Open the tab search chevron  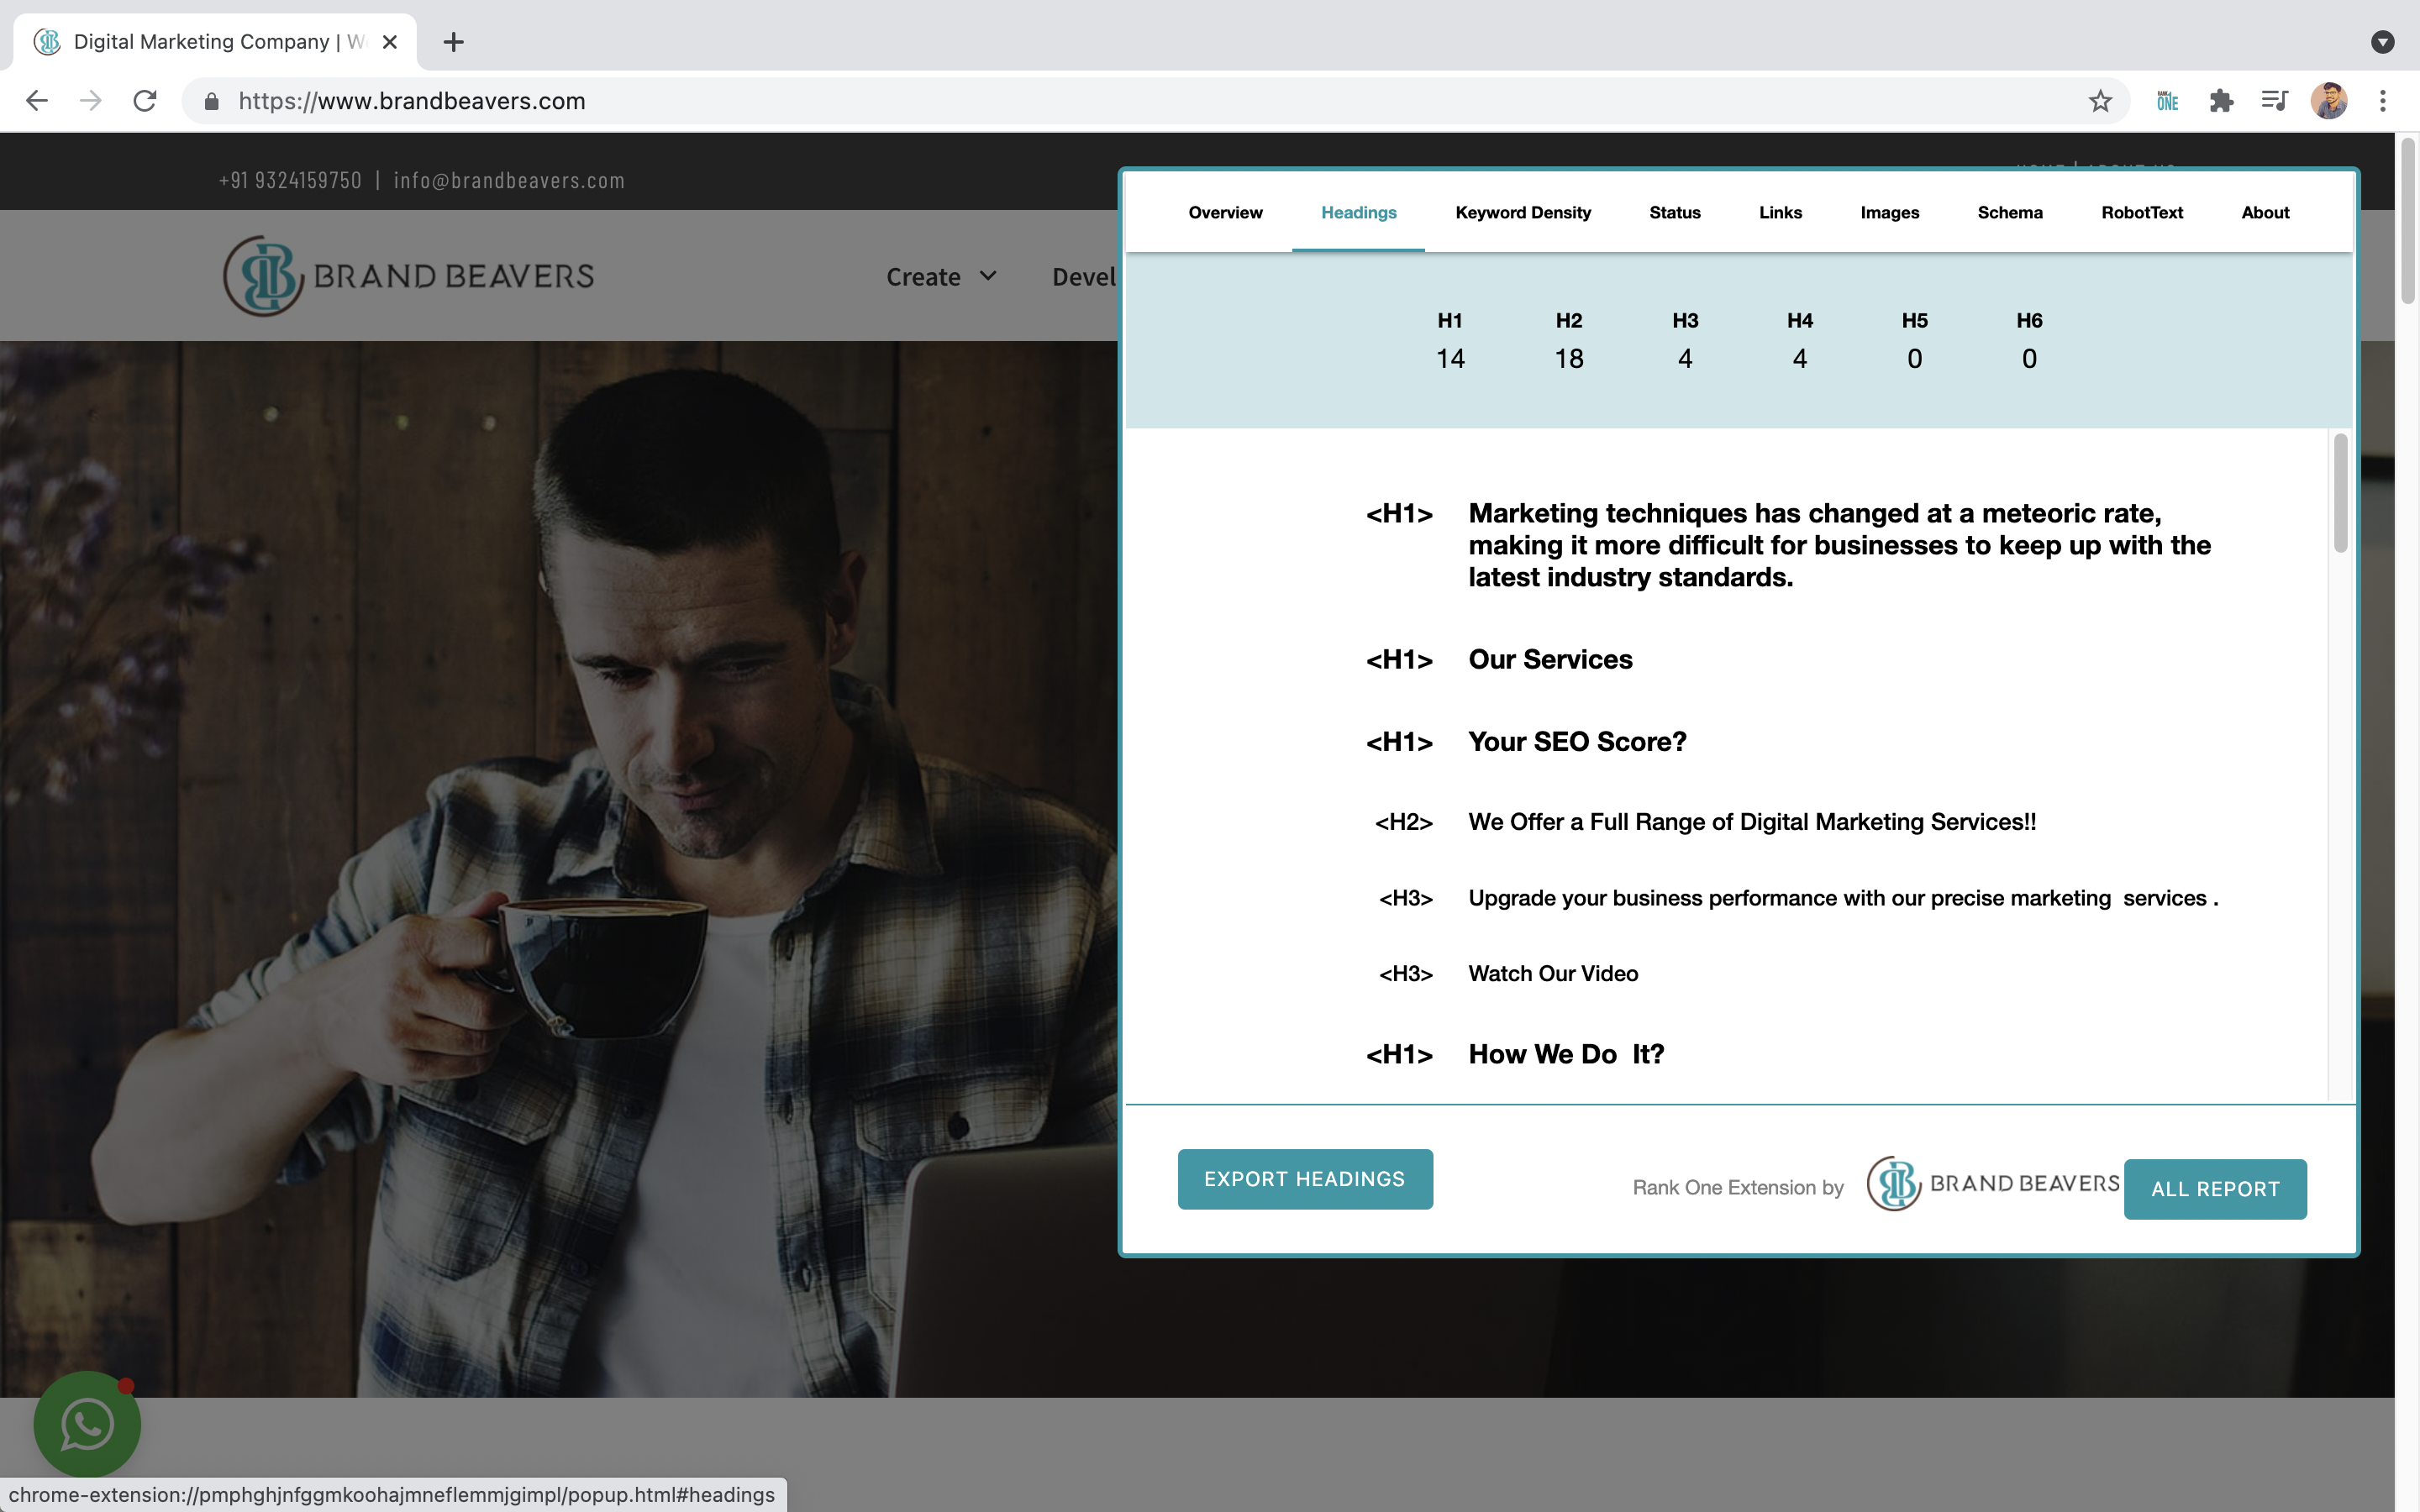2384,41
